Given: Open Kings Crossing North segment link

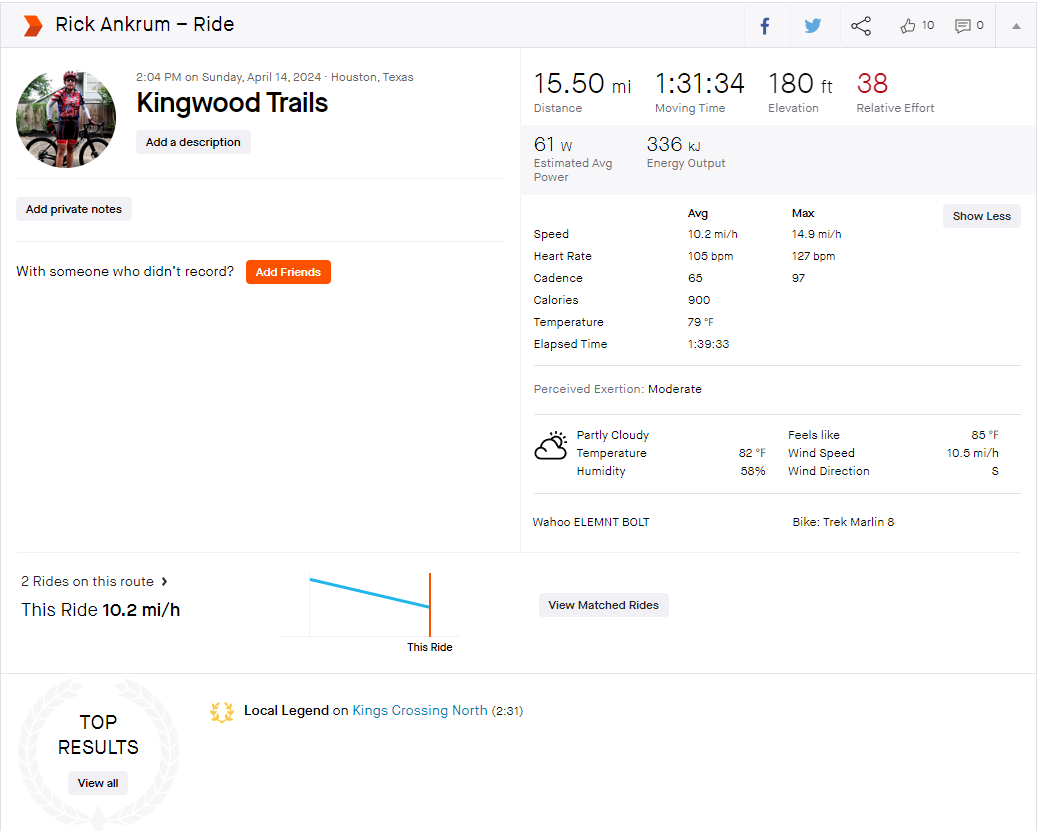Looking at the screenshot, I should (x=420, y=710).
